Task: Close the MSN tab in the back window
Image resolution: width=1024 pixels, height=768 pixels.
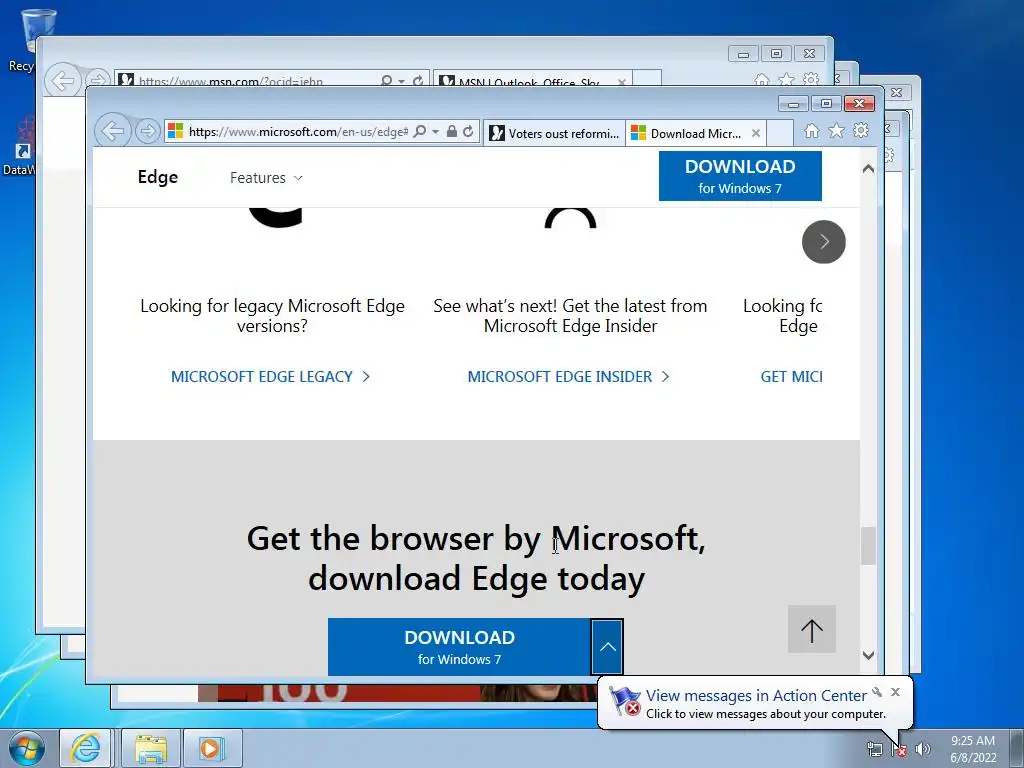Action: tap(622, 82)
